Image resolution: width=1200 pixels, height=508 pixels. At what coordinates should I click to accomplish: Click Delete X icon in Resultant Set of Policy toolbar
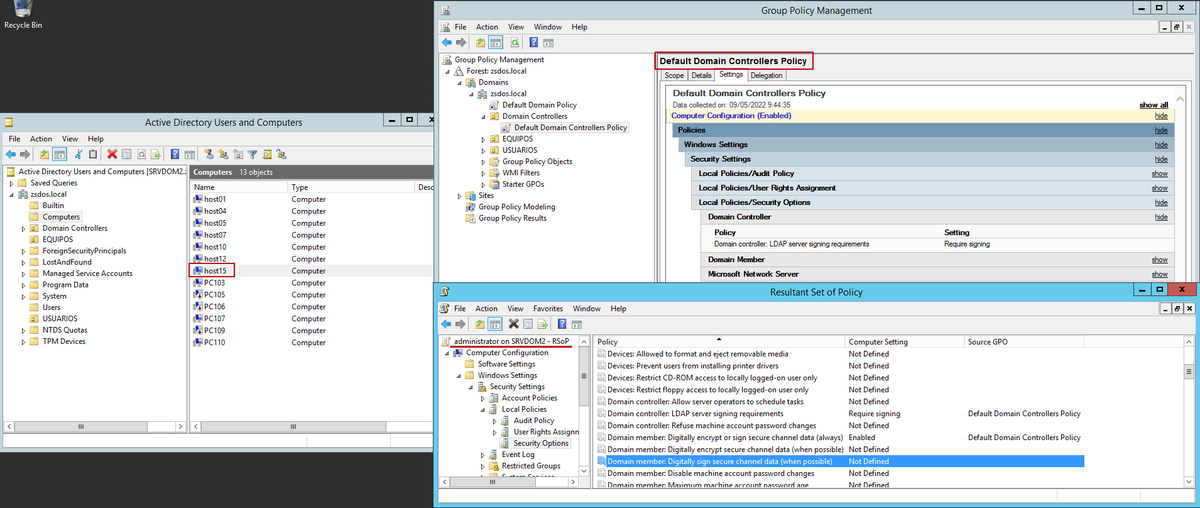pos(513,324)
